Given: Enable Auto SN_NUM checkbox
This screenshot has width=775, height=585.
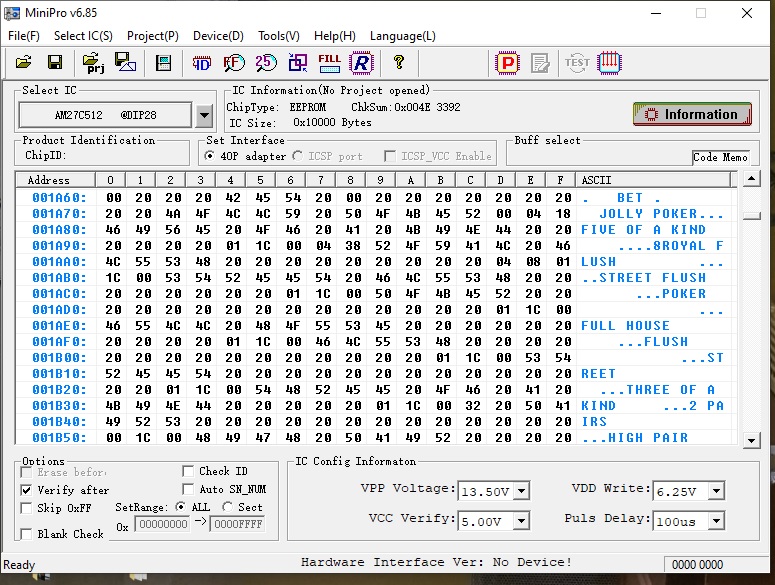Looking at the screenshot, I should coord(188,489).
